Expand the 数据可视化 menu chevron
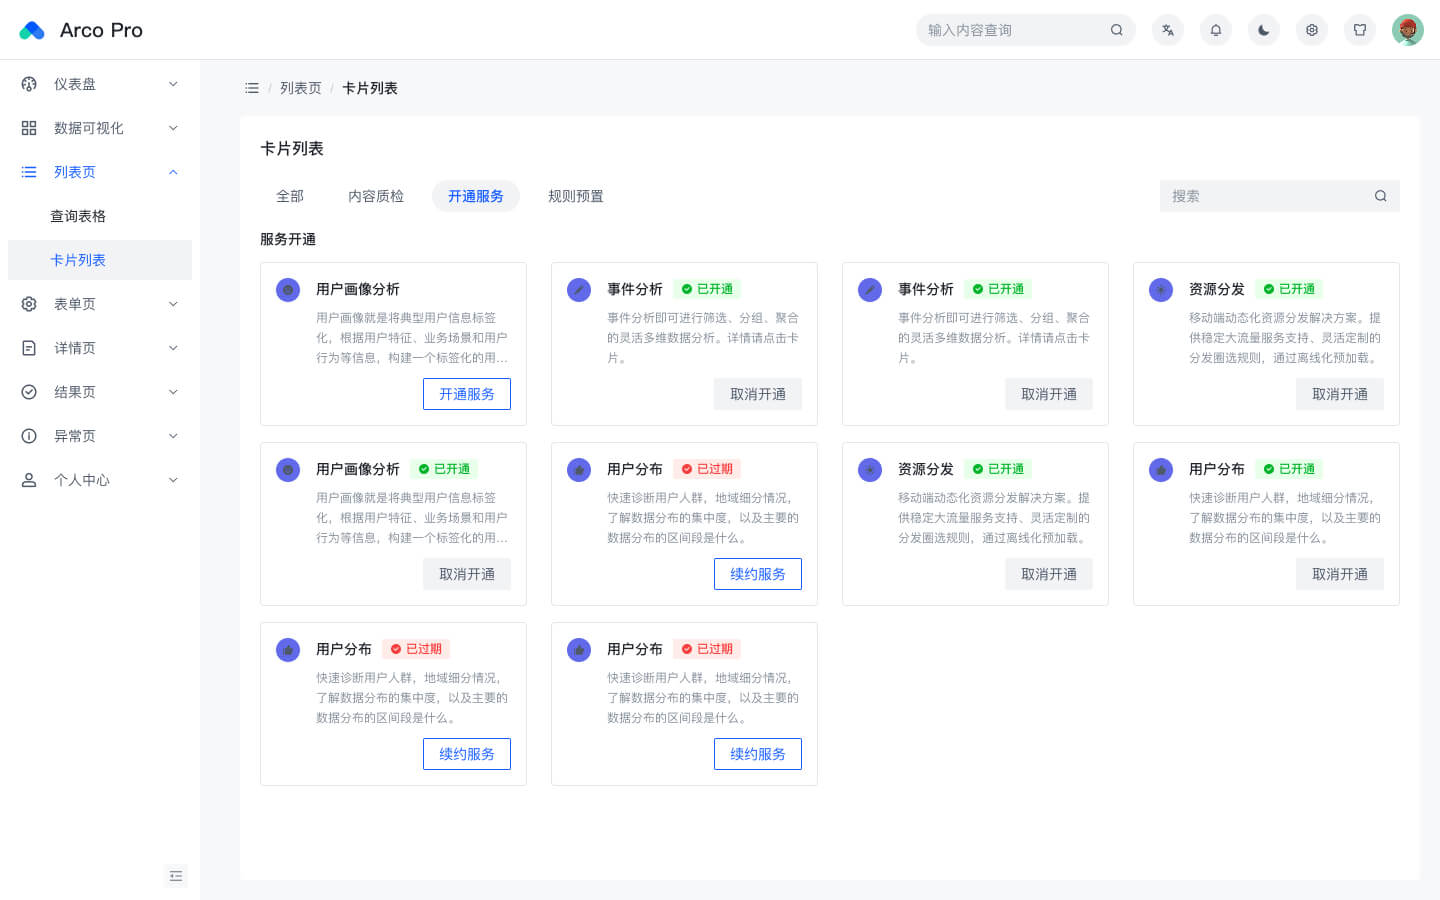This screenshot has width=1440, height=900. pos(173,128)
